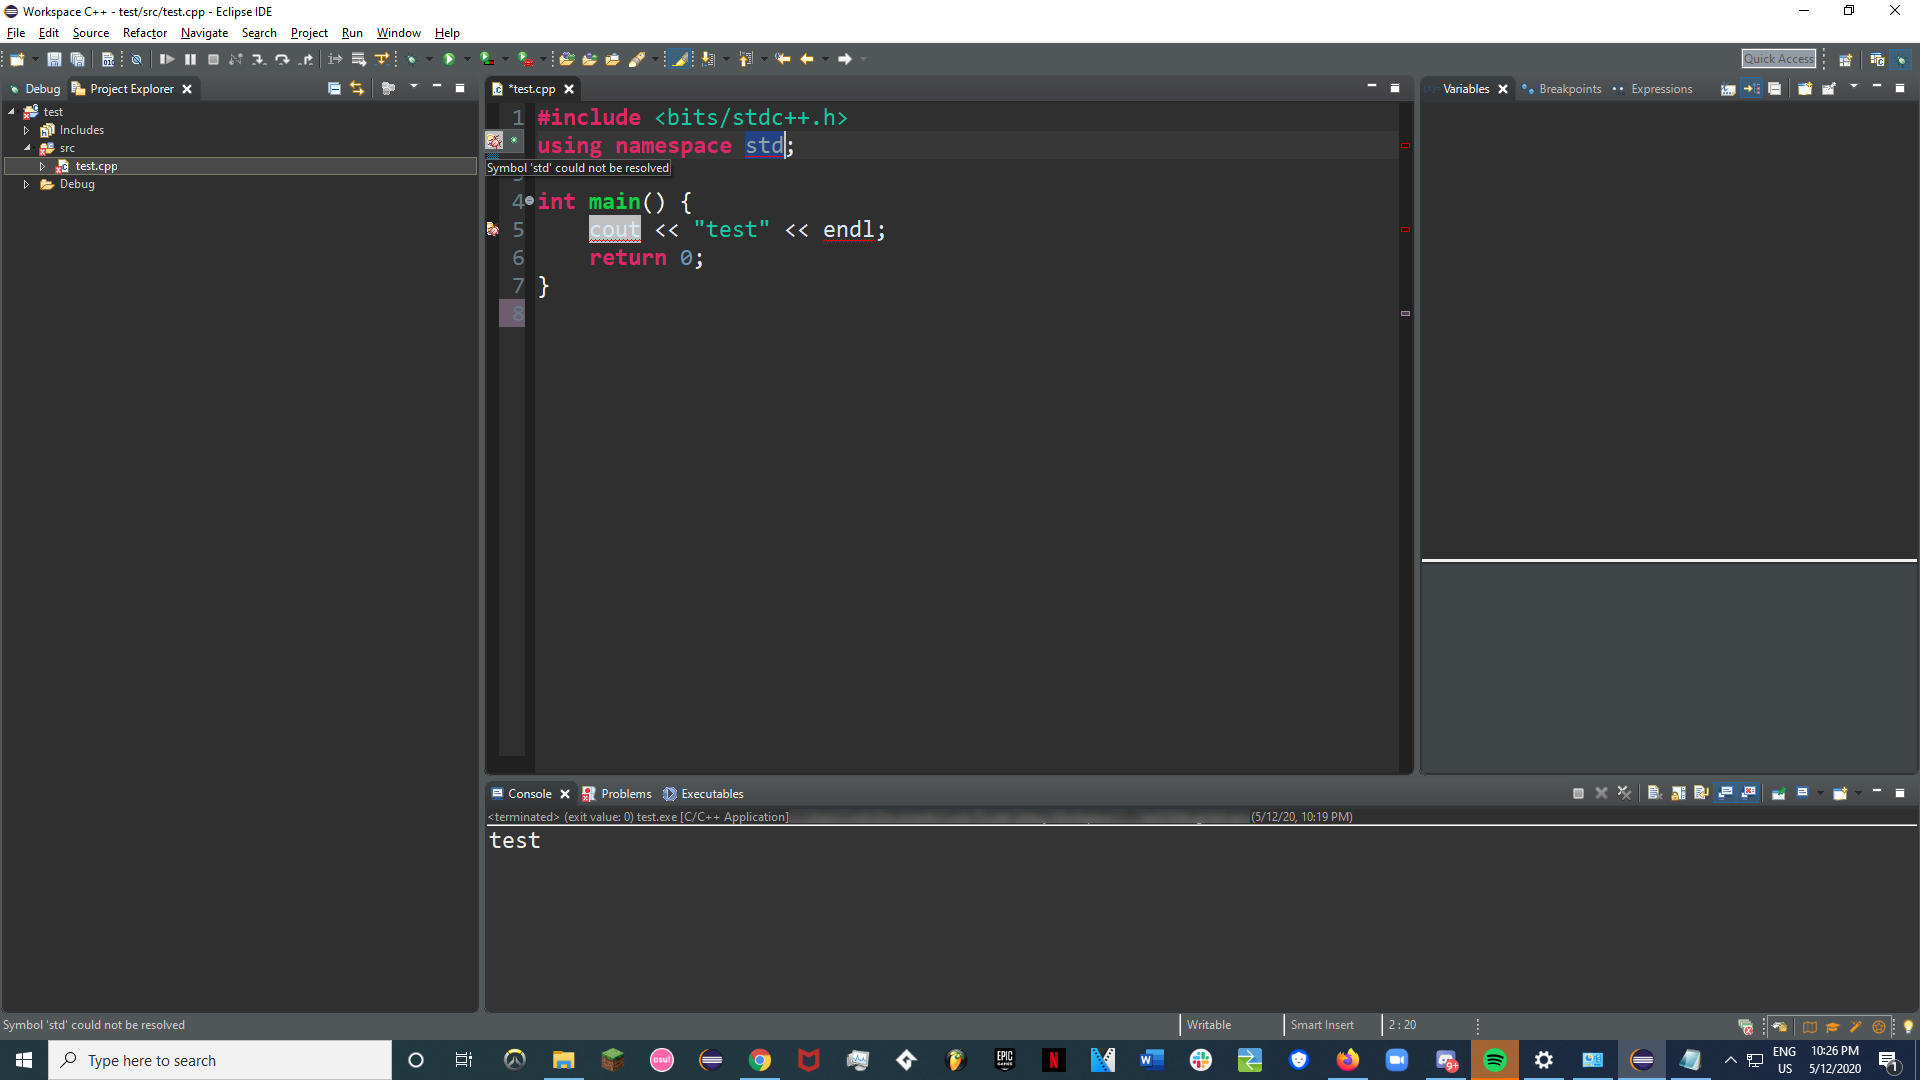Switch to the Expressions tab
The image size is (1920, 1080).
[1653, 89]
